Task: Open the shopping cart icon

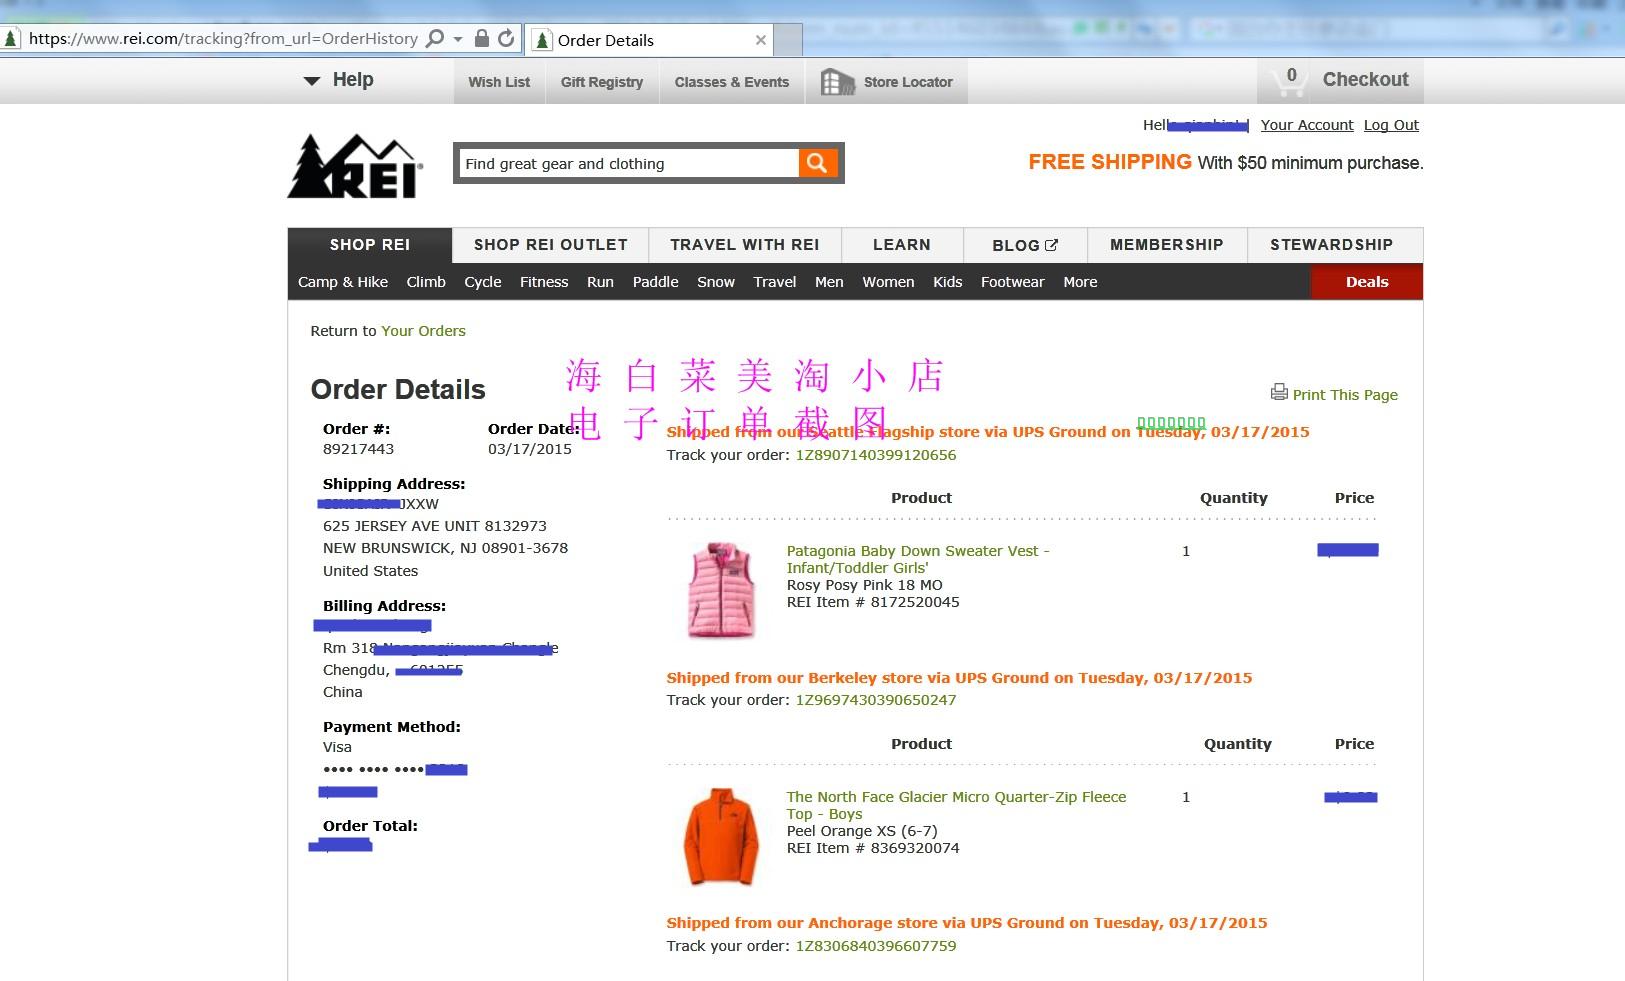Action: coord(1289,81)
